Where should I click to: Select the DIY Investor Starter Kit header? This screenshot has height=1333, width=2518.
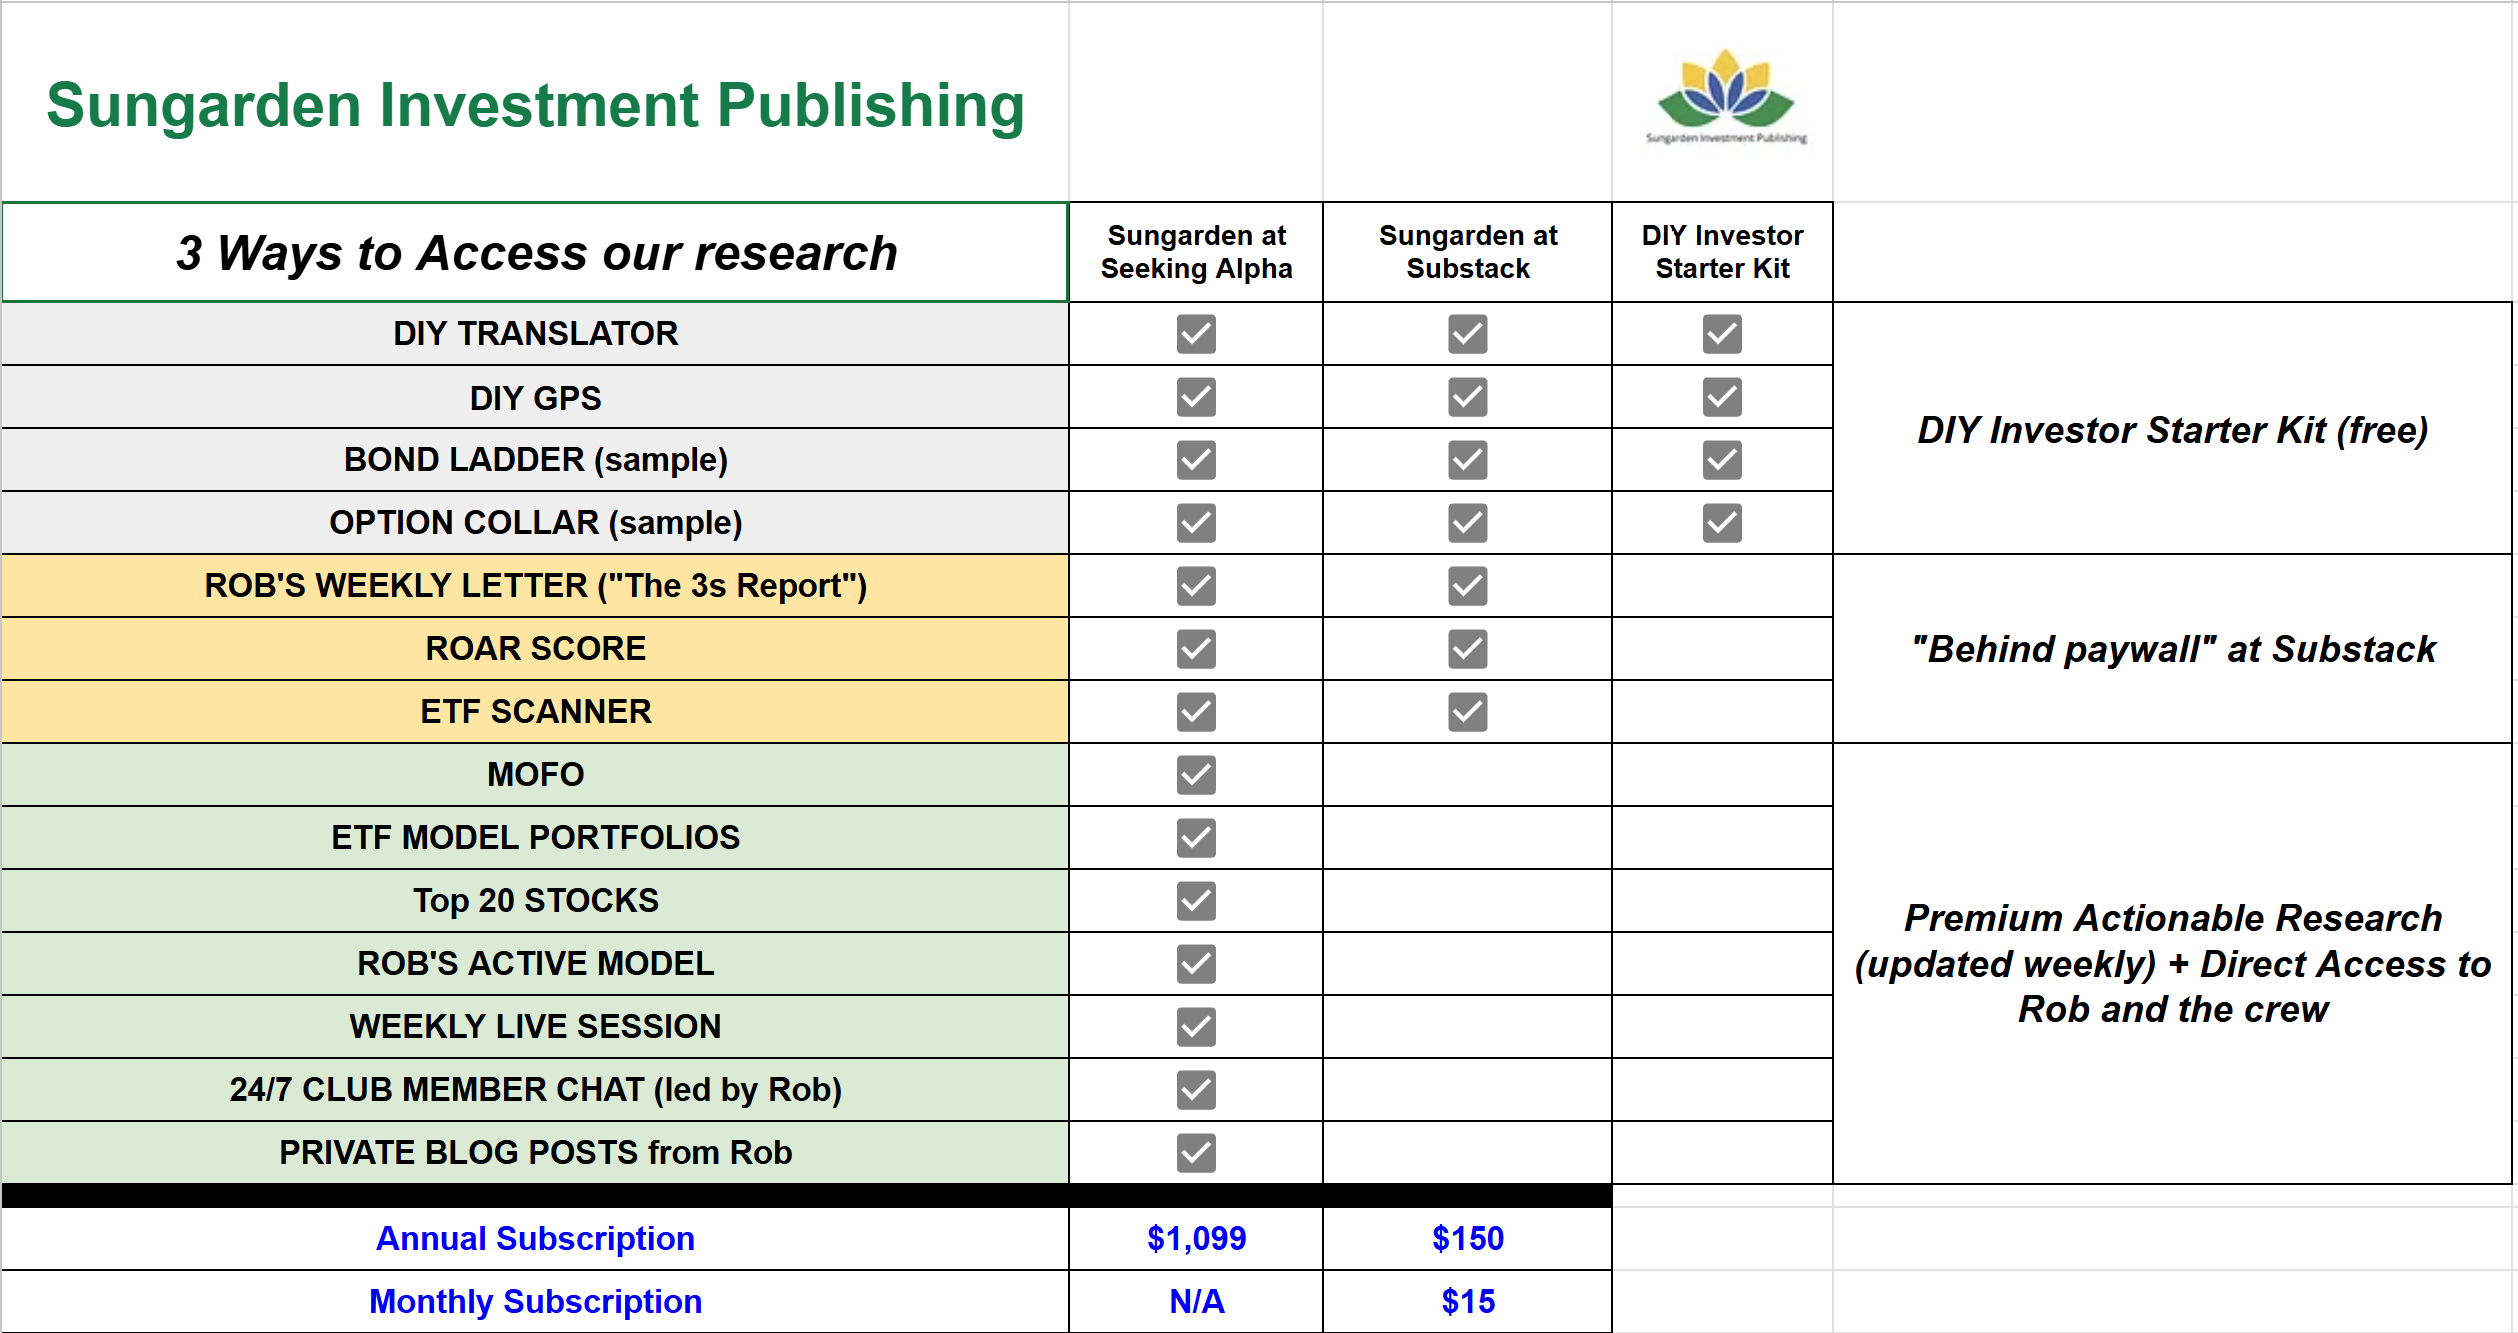1722,252
